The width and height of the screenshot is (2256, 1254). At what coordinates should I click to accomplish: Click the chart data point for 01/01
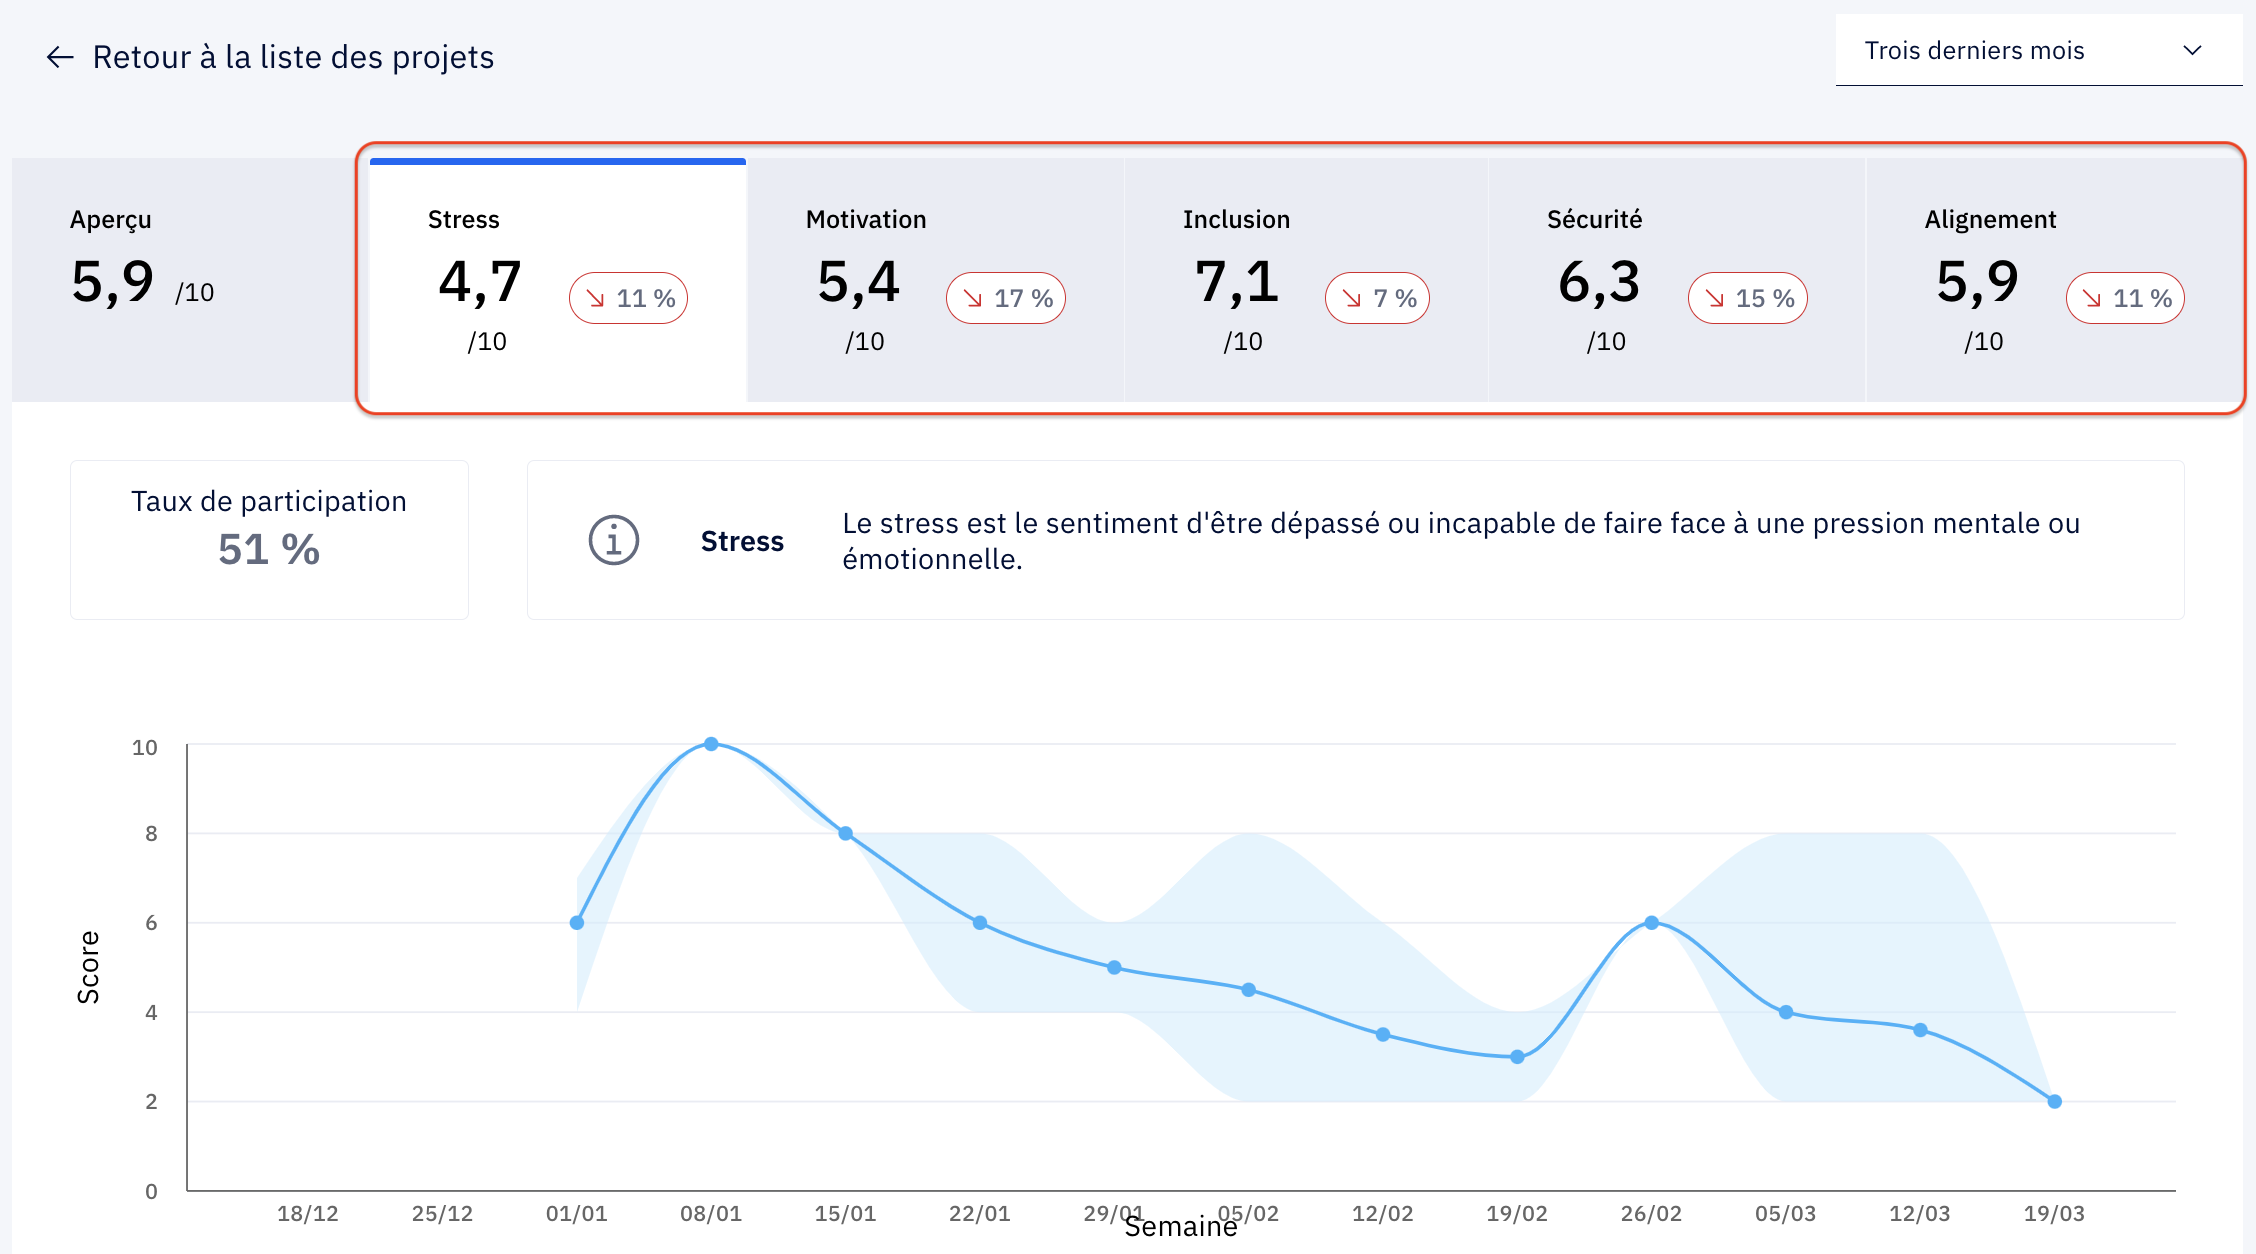[577, 922]
